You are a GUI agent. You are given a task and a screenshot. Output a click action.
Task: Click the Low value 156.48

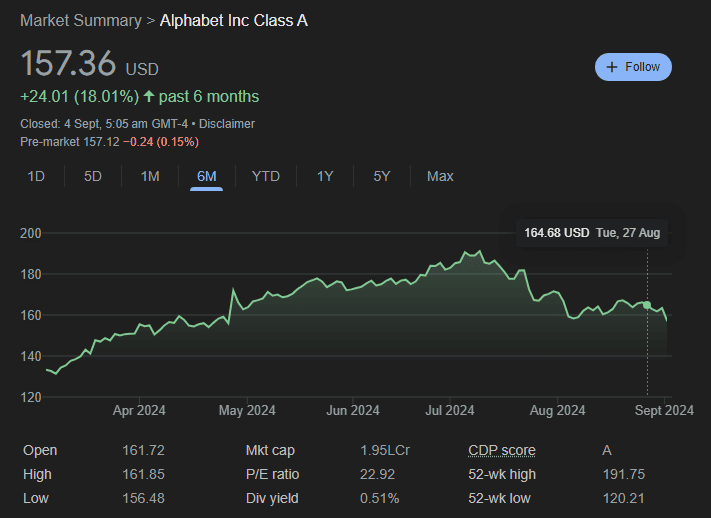143,498
